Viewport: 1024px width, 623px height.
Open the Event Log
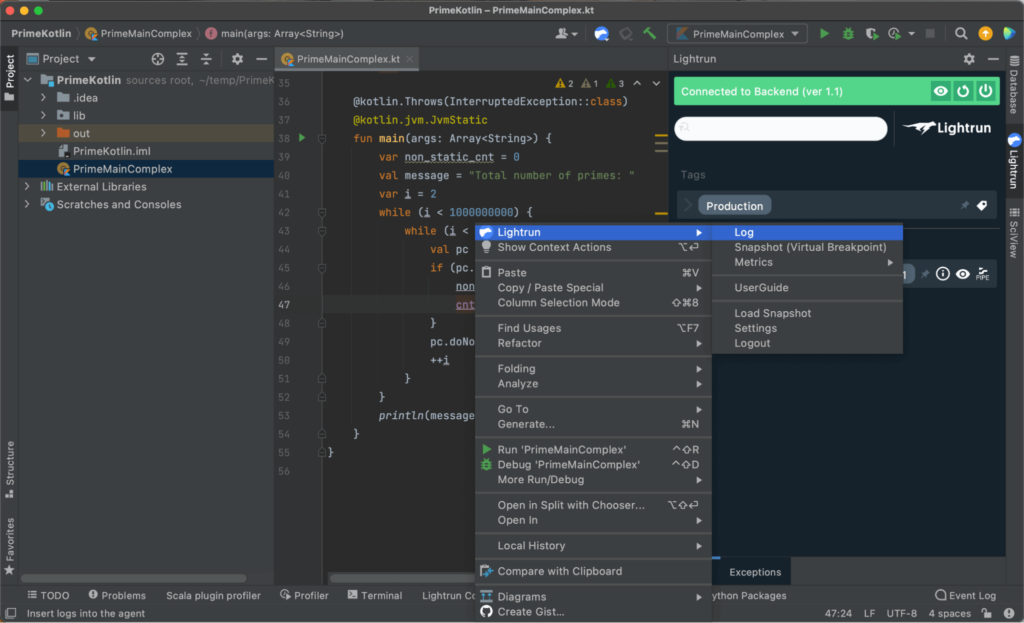click(964, 595)
